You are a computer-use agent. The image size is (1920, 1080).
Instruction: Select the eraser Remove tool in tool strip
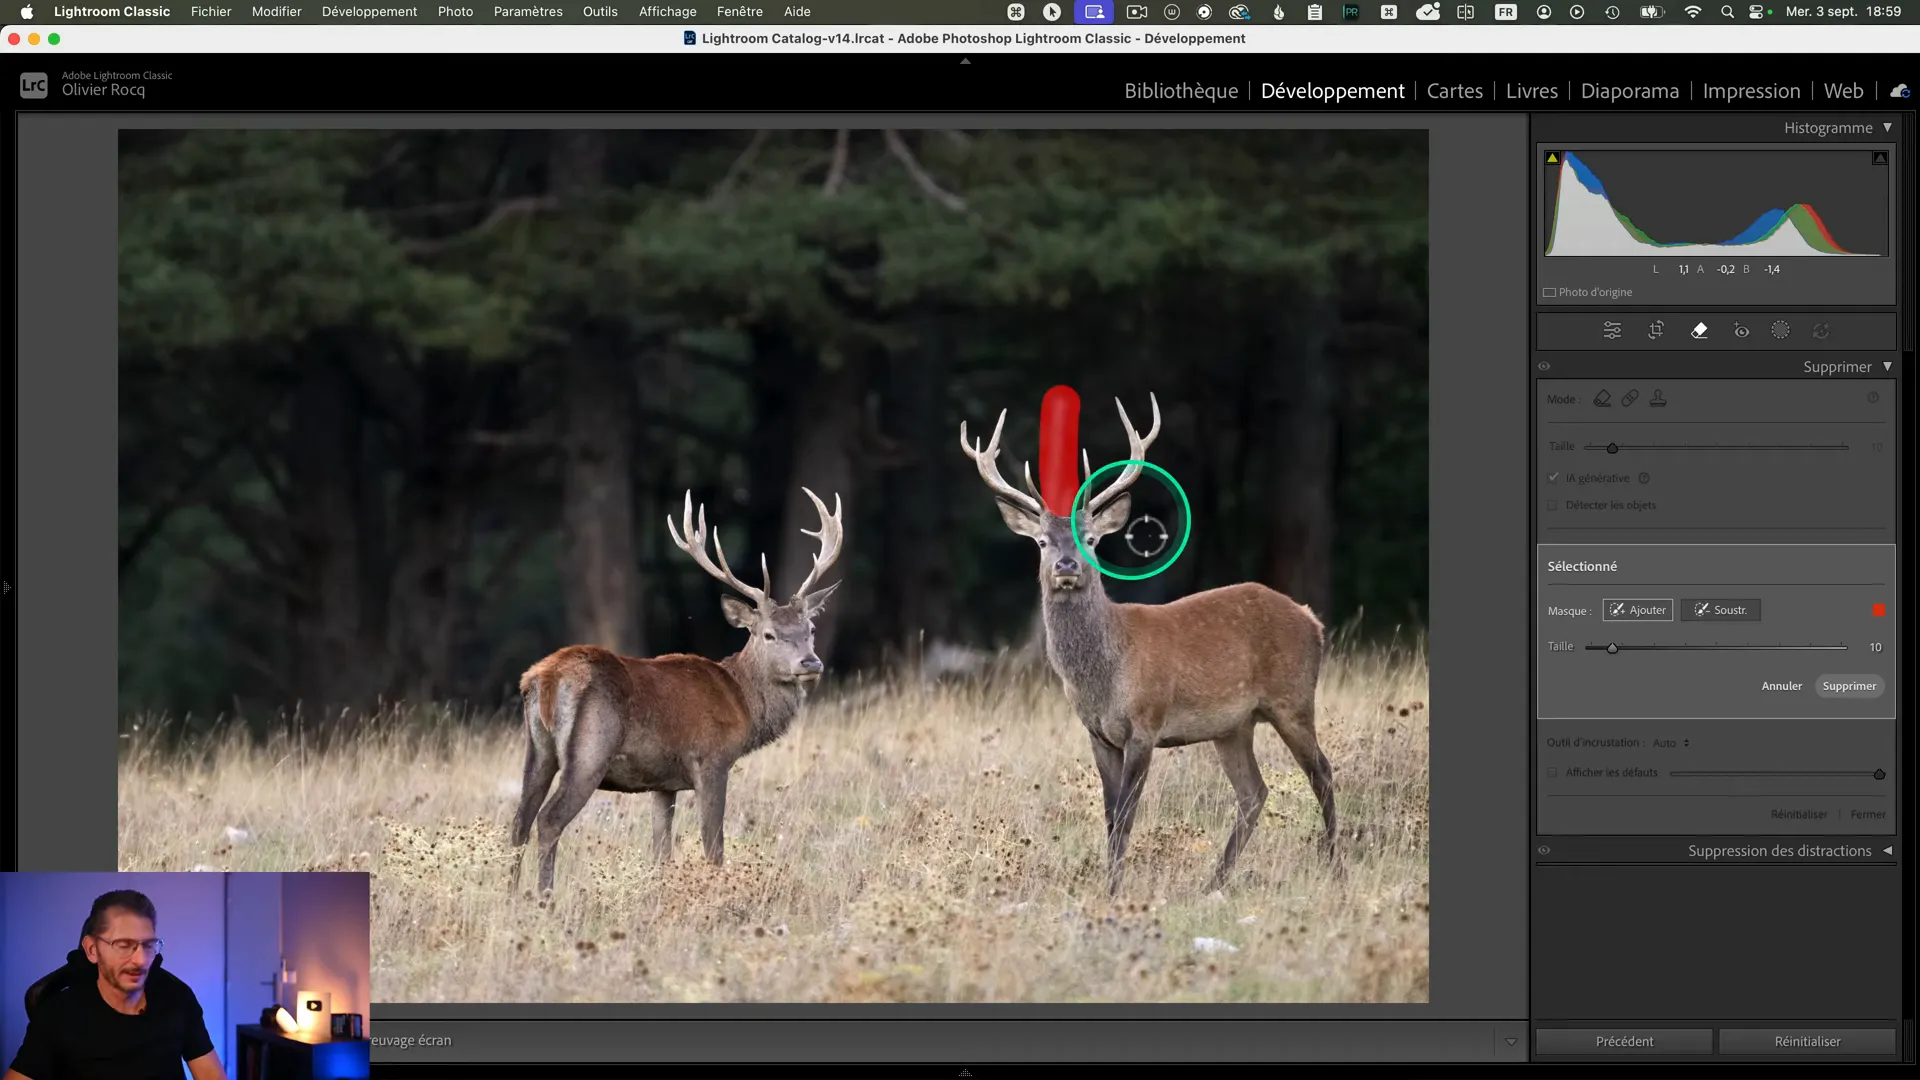click(1699, 330)
